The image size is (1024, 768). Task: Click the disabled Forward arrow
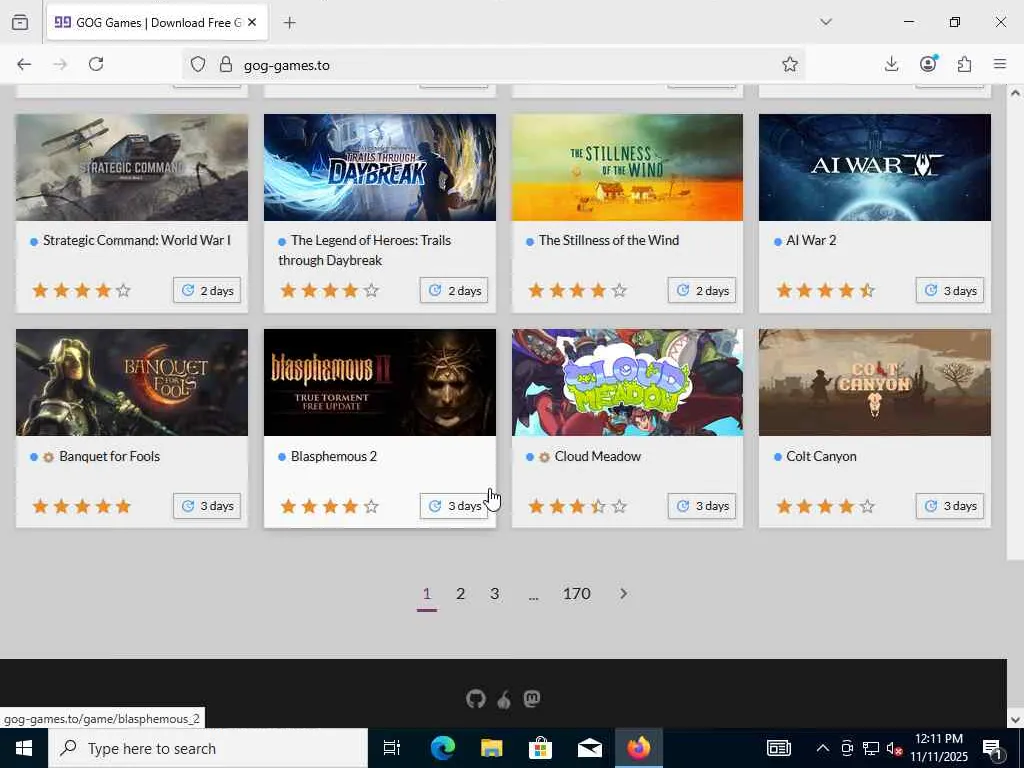(60, 64)
